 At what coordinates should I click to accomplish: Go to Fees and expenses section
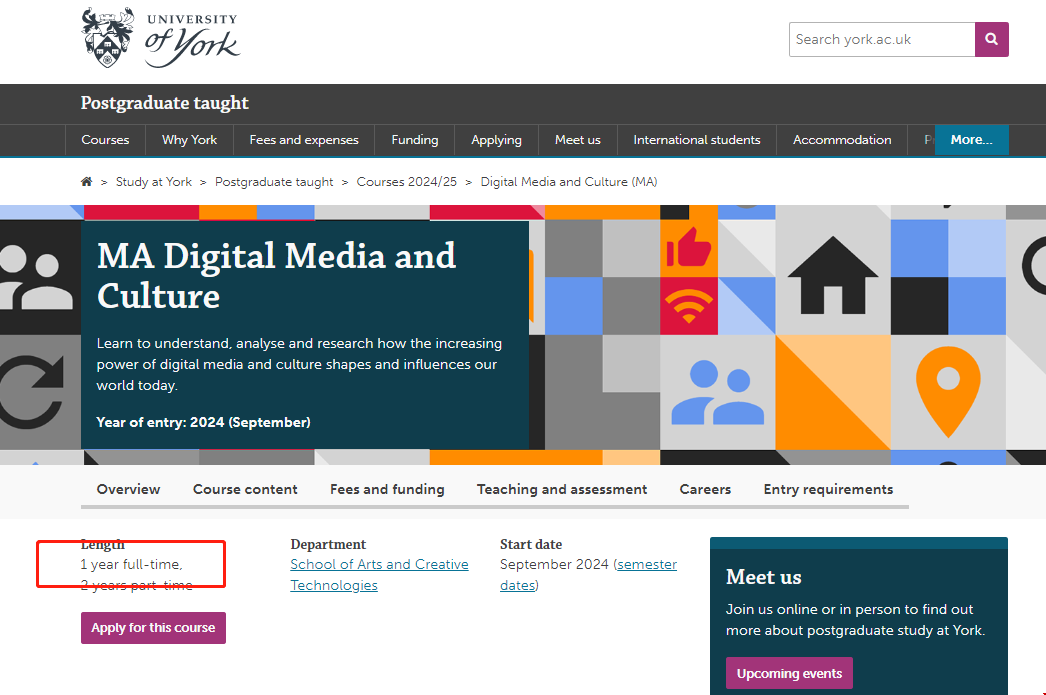(x=304, y=140)
